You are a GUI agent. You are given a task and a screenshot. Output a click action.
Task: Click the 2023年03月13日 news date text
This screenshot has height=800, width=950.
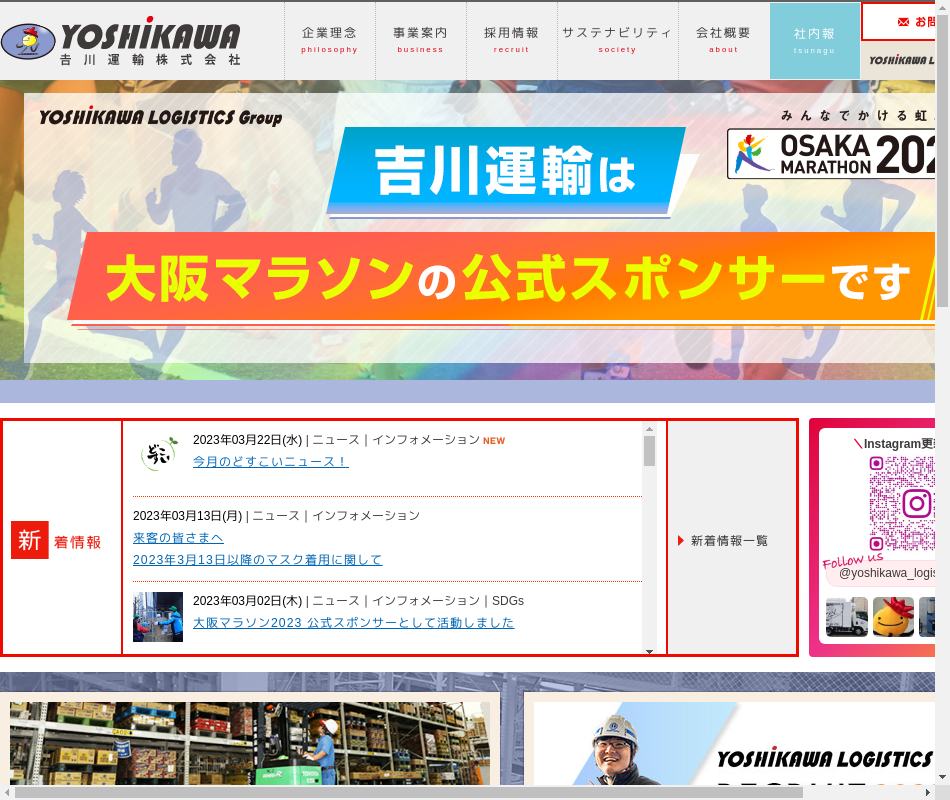tap(187, 516)
